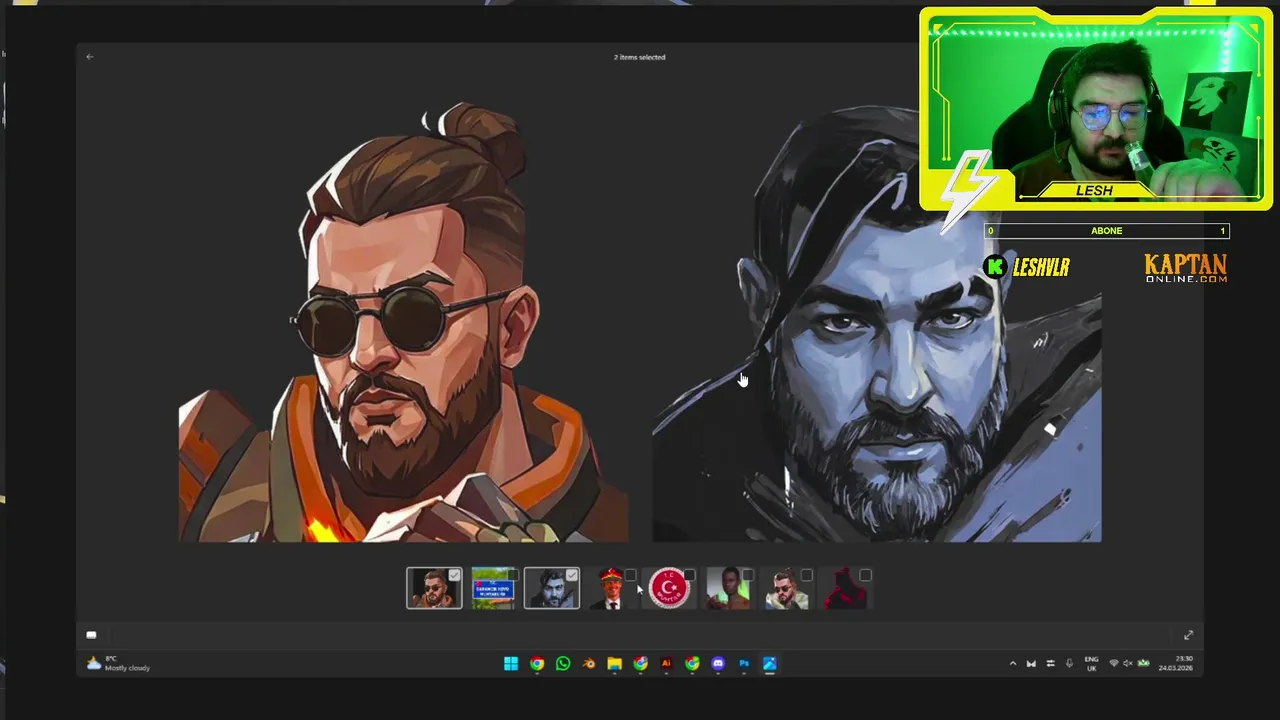Check the light-jacket sunglasses portrait checkbox

click(806, 575)
